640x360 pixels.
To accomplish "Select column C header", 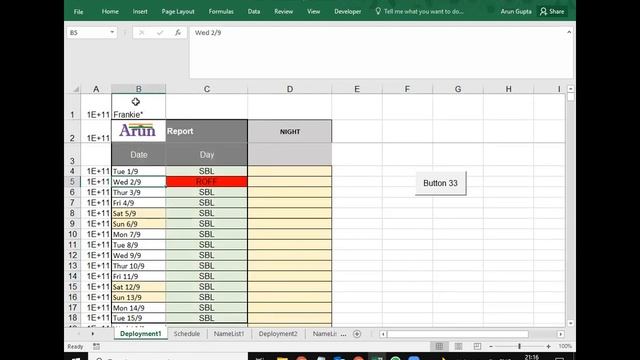I will 207,89.
